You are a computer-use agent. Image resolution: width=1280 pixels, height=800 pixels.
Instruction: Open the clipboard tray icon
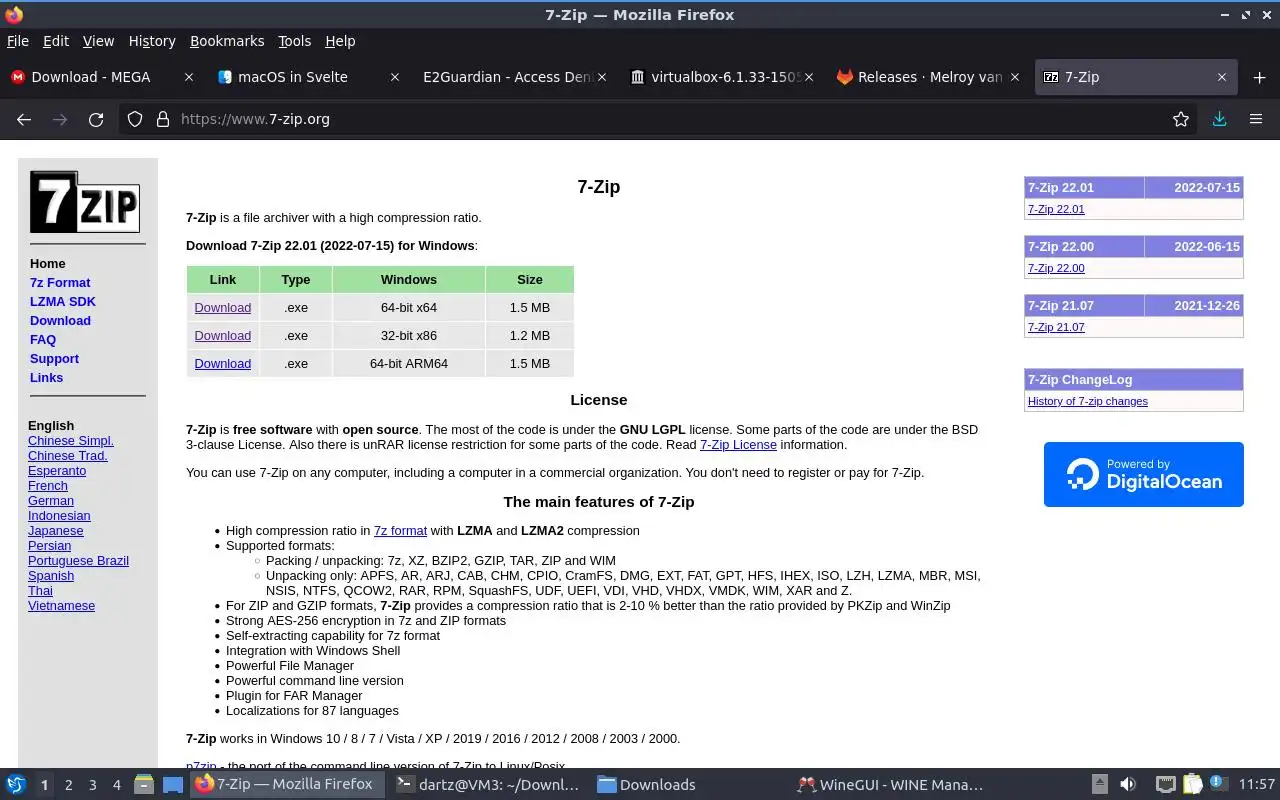coord(1192,785)
